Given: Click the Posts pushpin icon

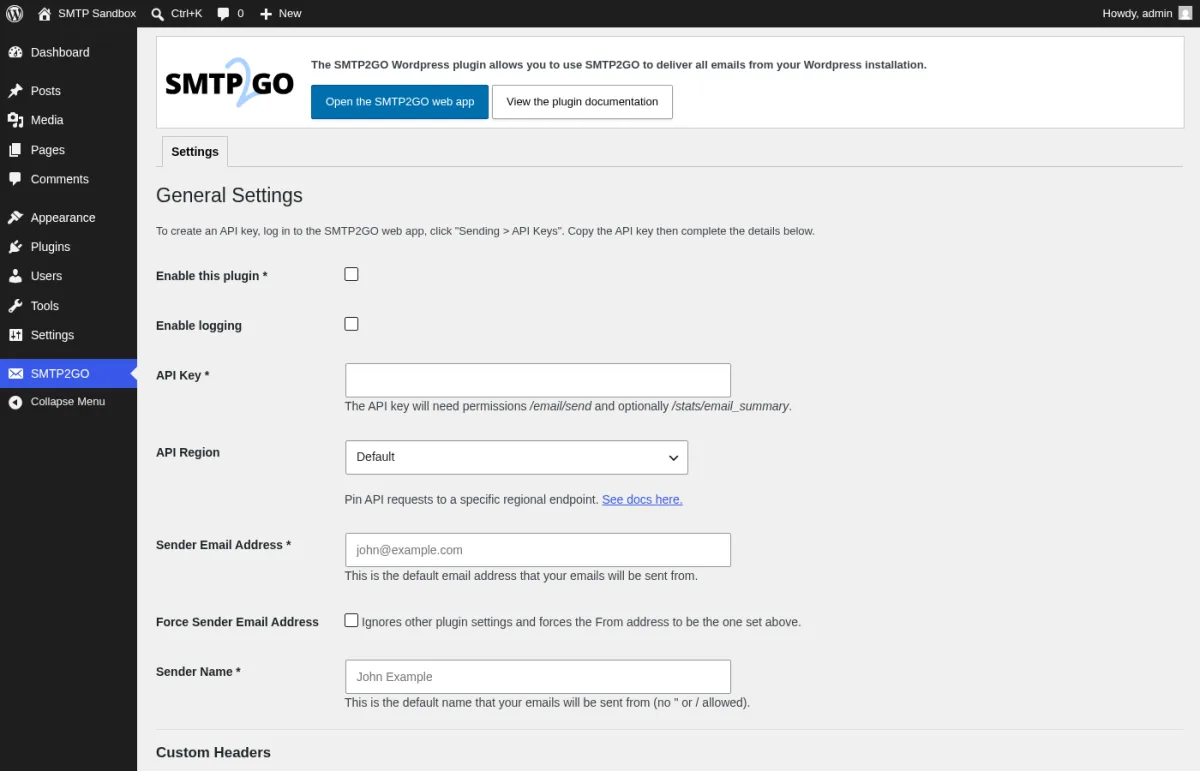Looking at the screenshot, I should point(15,91).
